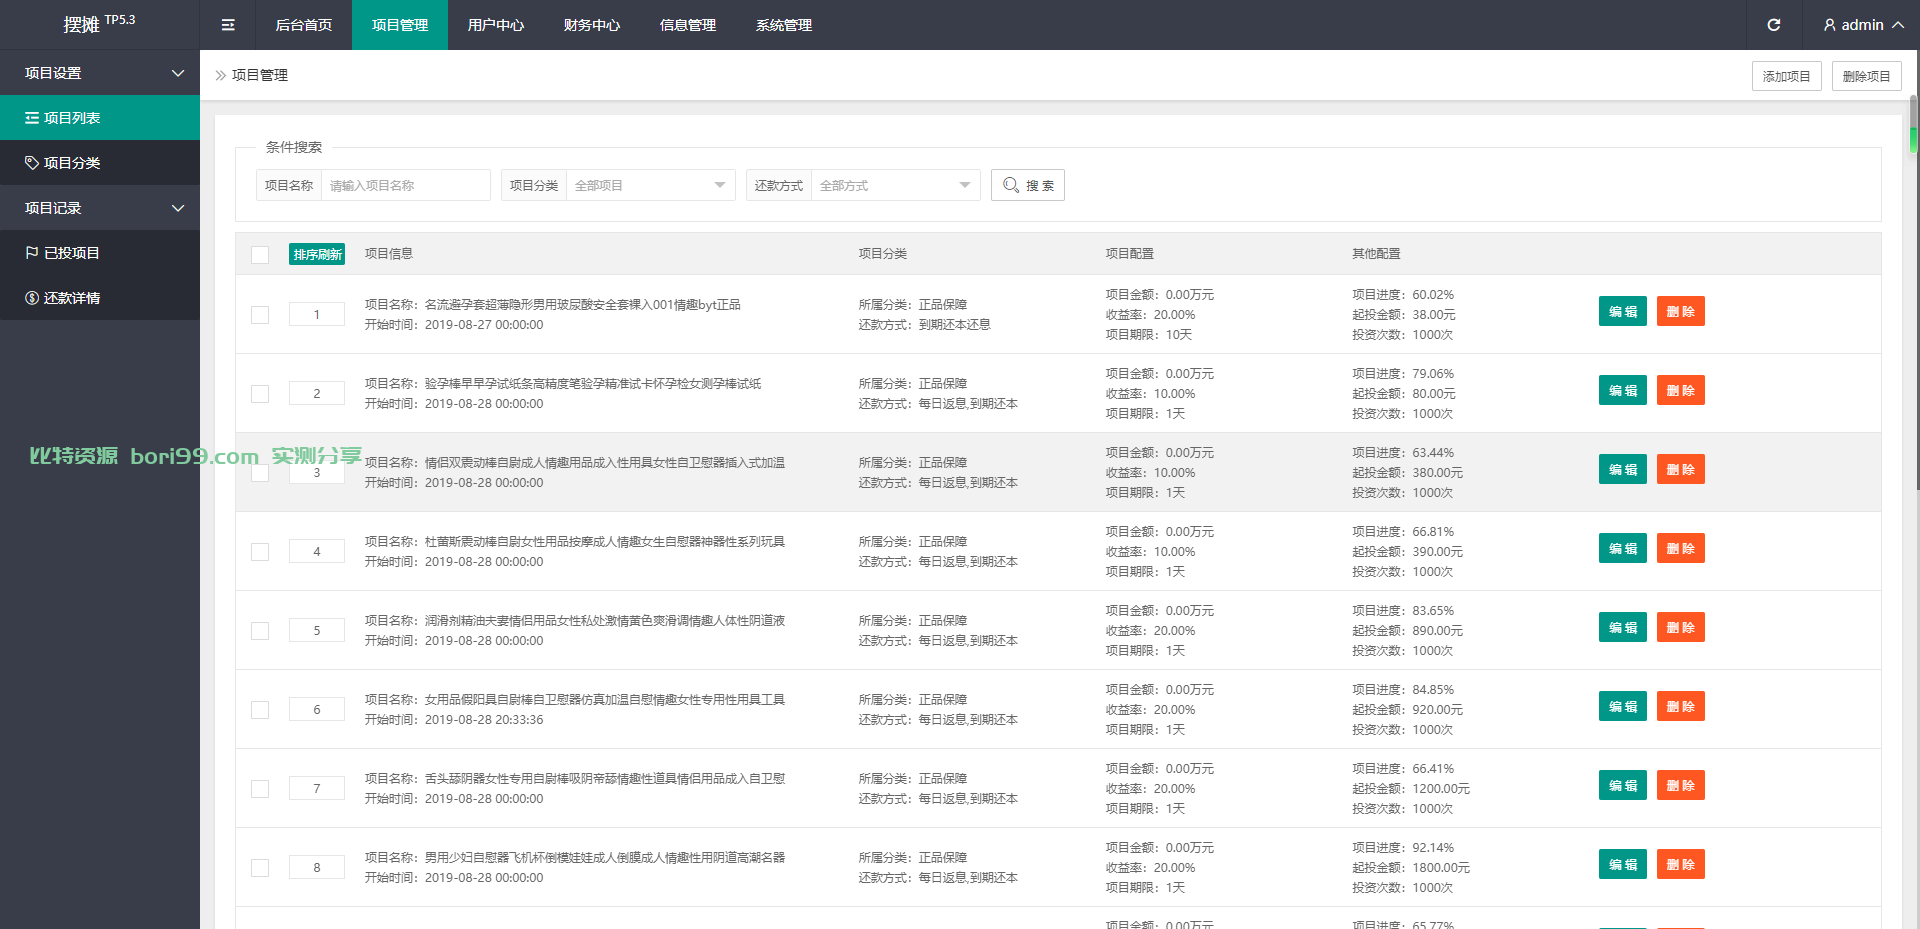
Task: Open the 还款方式 dropdown filter
Action: pyautogui.click(x=895, y=185)
